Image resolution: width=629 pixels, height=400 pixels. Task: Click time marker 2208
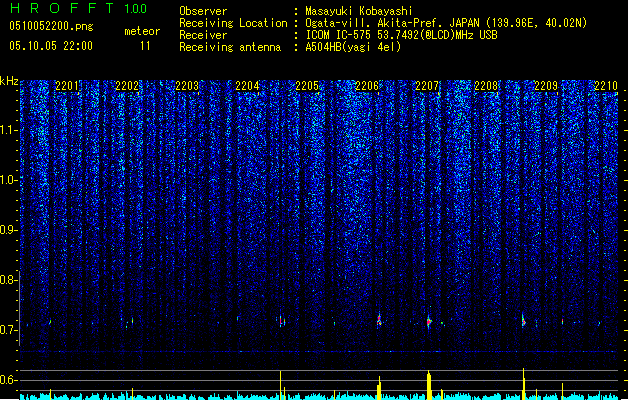[486, 86]
